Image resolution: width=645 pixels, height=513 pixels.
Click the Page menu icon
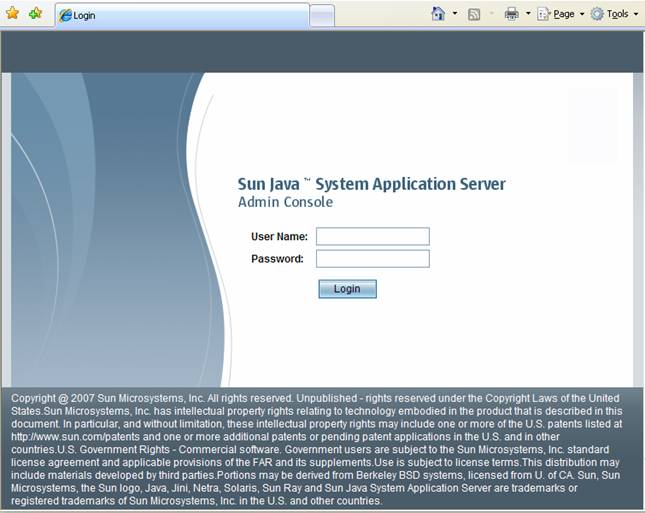tap(544, 14)
